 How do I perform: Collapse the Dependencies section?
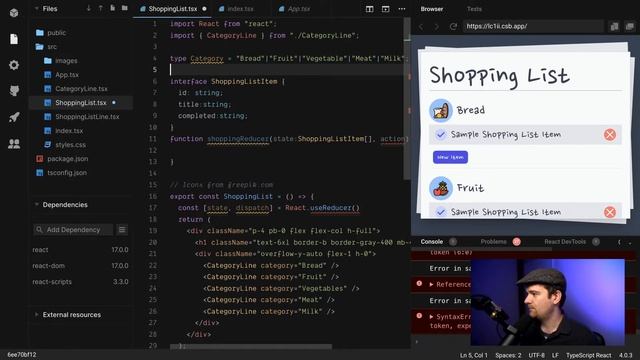tap(36, 204)
